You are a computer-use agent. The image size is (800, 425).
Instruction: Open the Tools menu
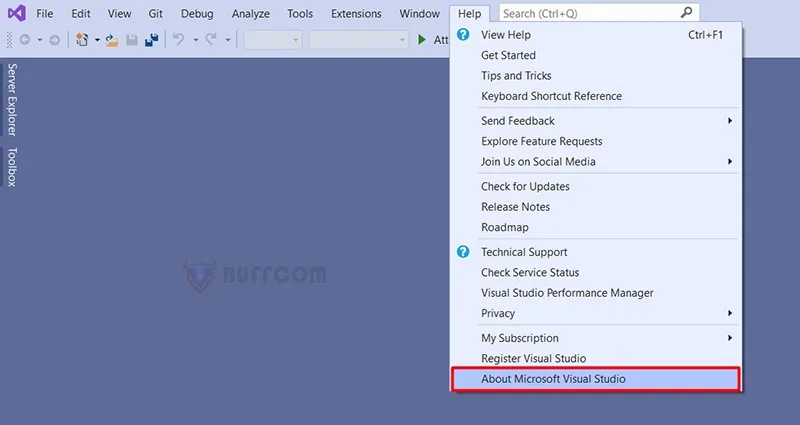(300, 14)
